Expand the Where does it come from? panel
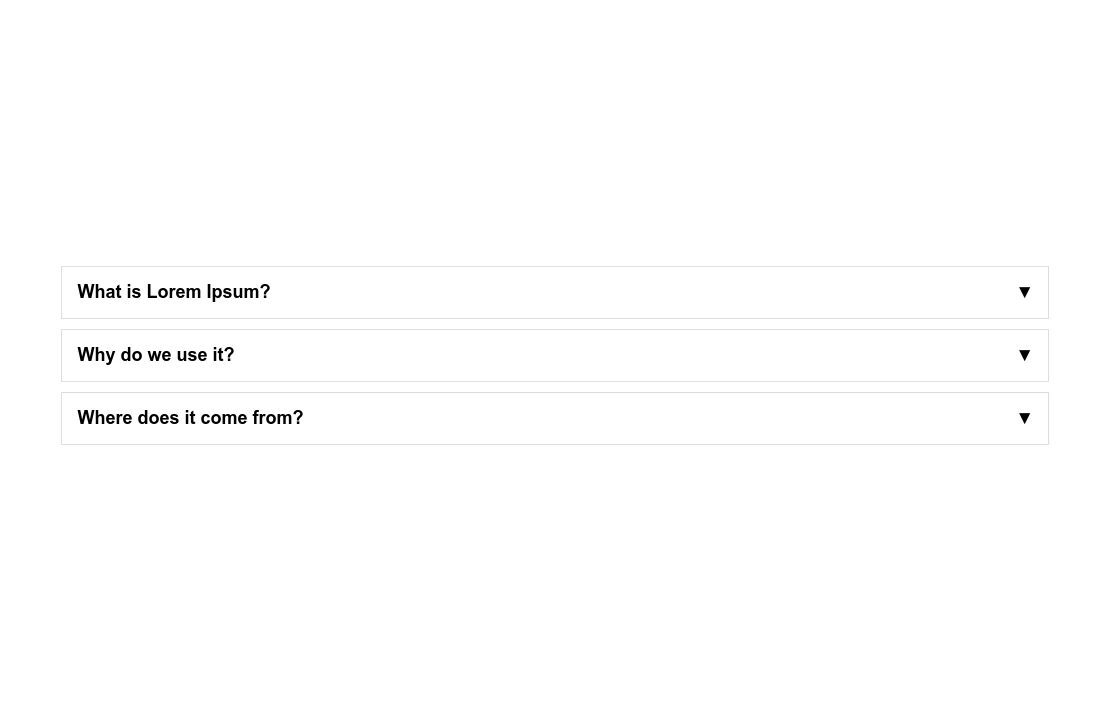This screenshot has height=705, width=1101. pos(554,418)
